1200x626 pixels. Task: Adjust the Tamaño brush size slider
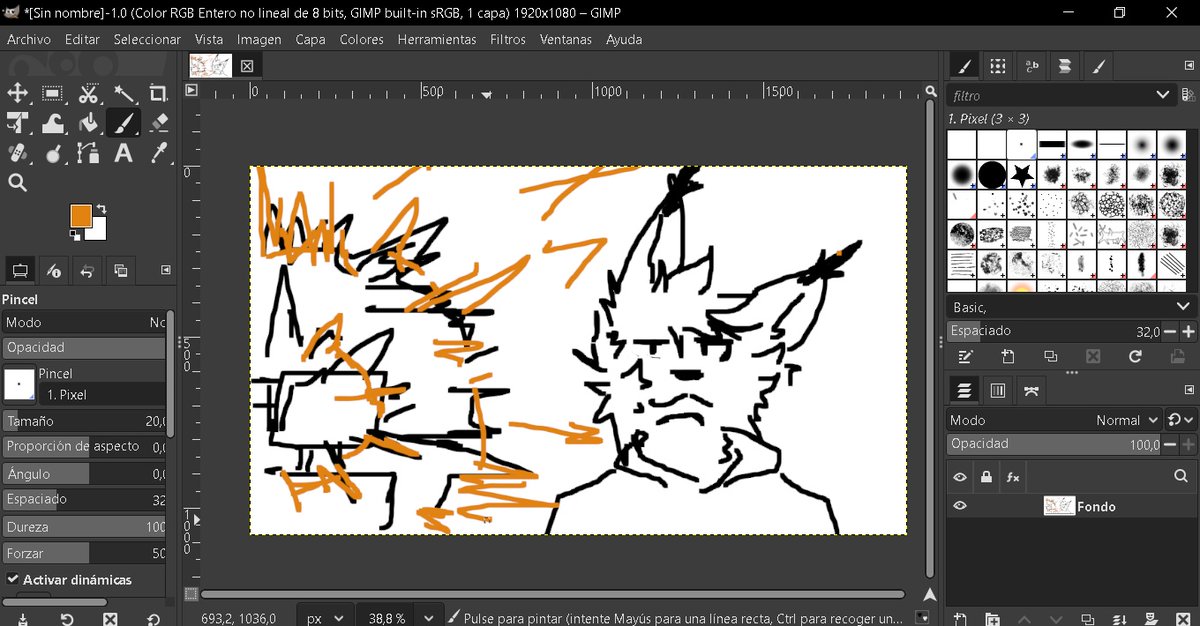[x=84, y=421]
